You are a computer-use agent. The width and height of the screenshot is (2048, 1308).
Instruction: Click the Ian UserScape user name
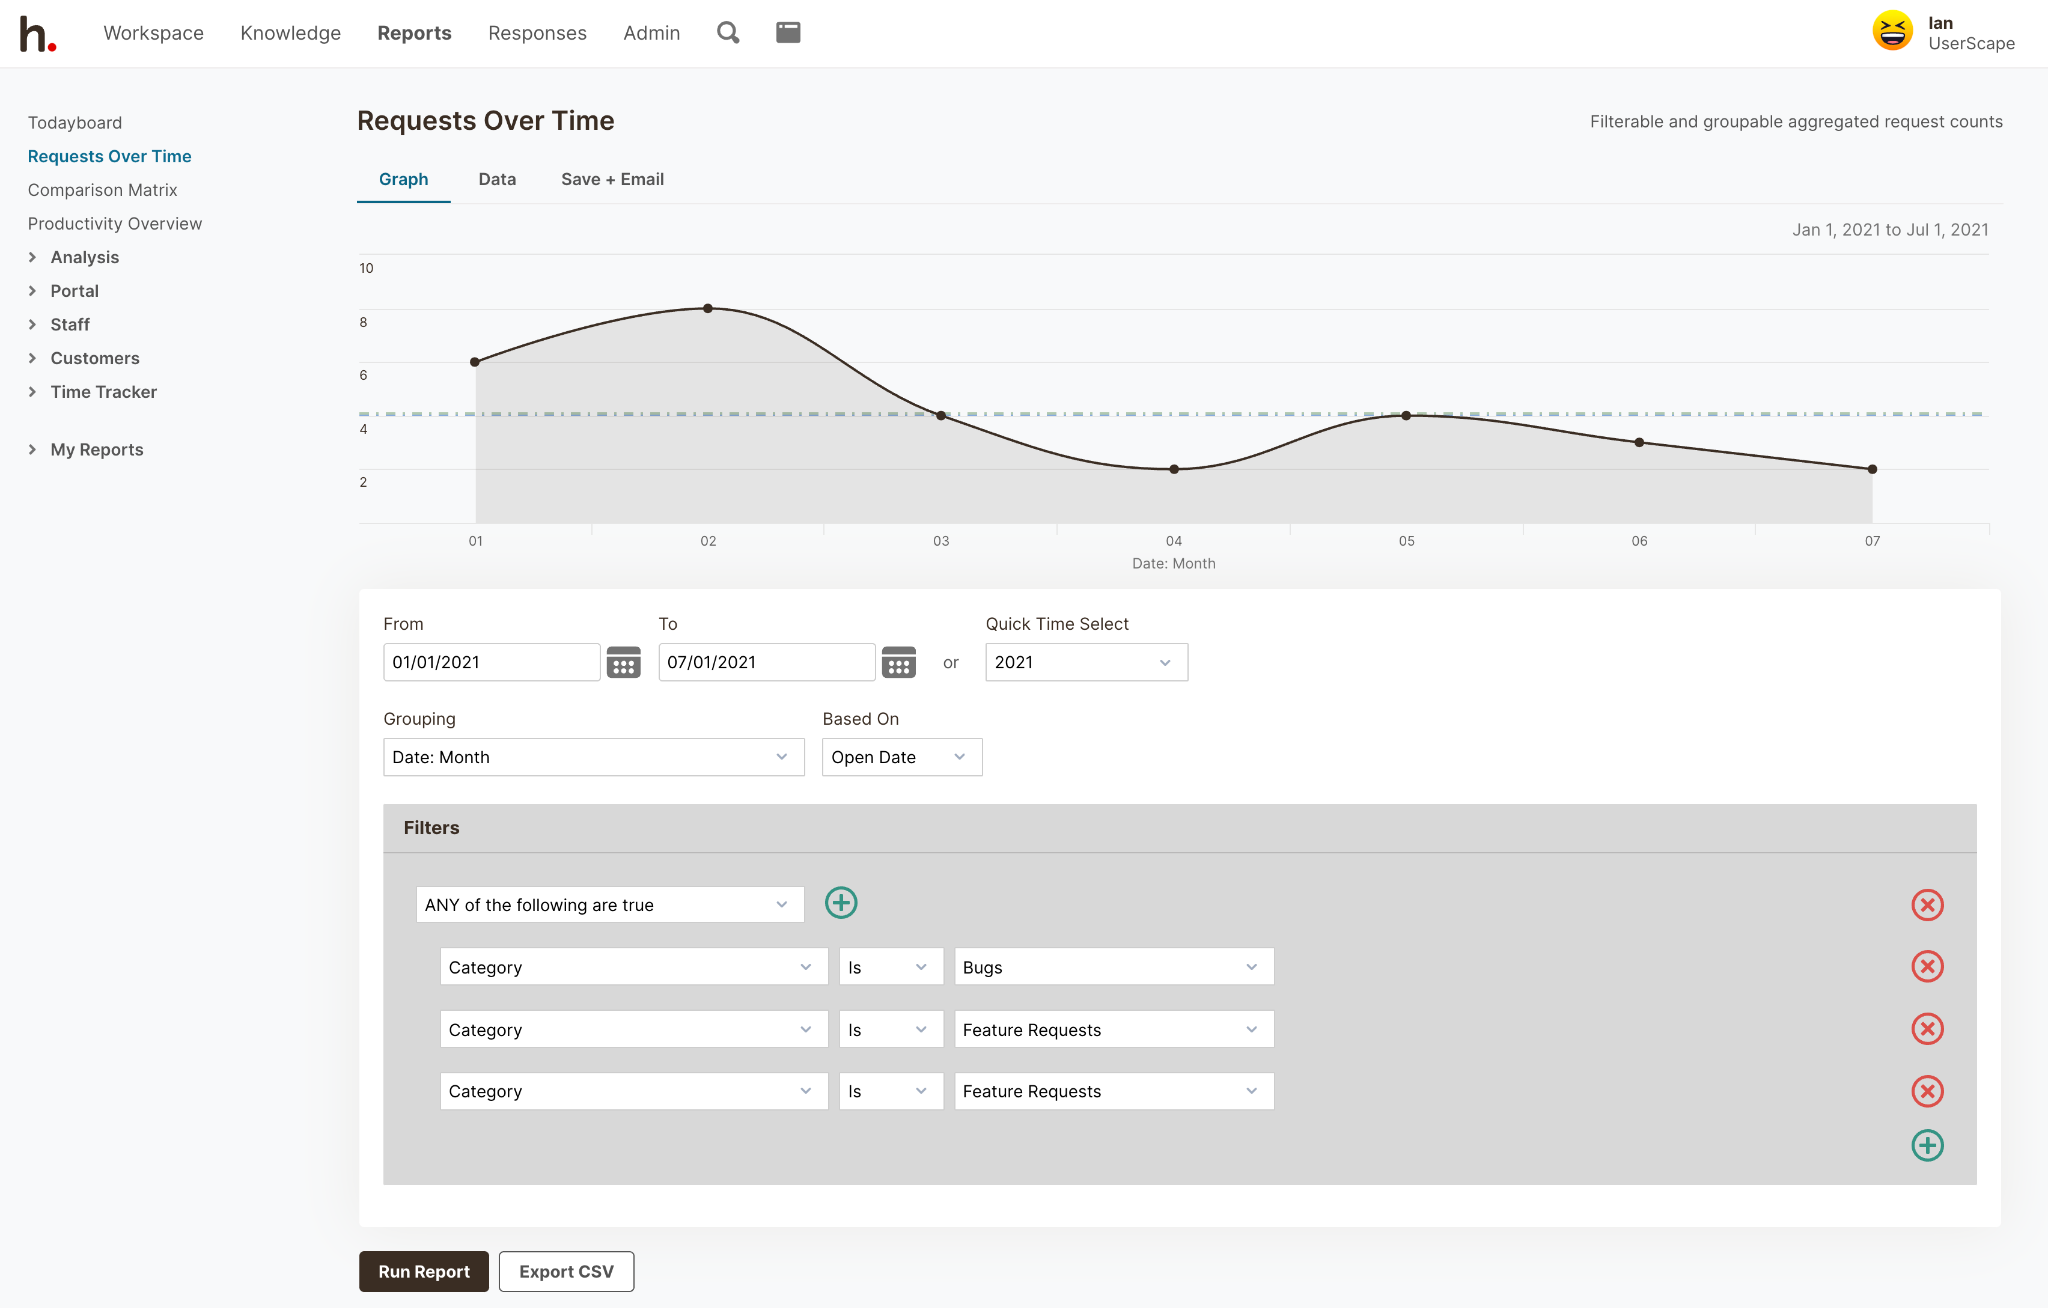pos(1971,33)
